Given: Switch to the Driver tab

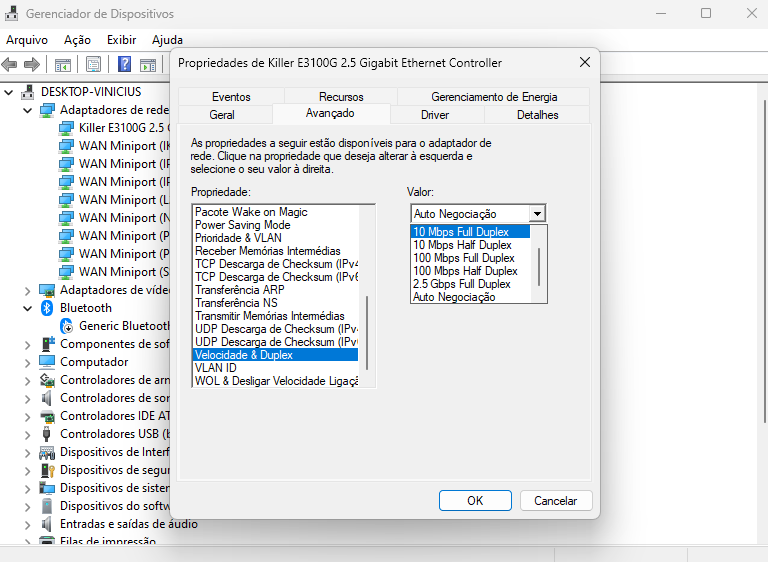Looking at the screenshot, I should 435,115.
